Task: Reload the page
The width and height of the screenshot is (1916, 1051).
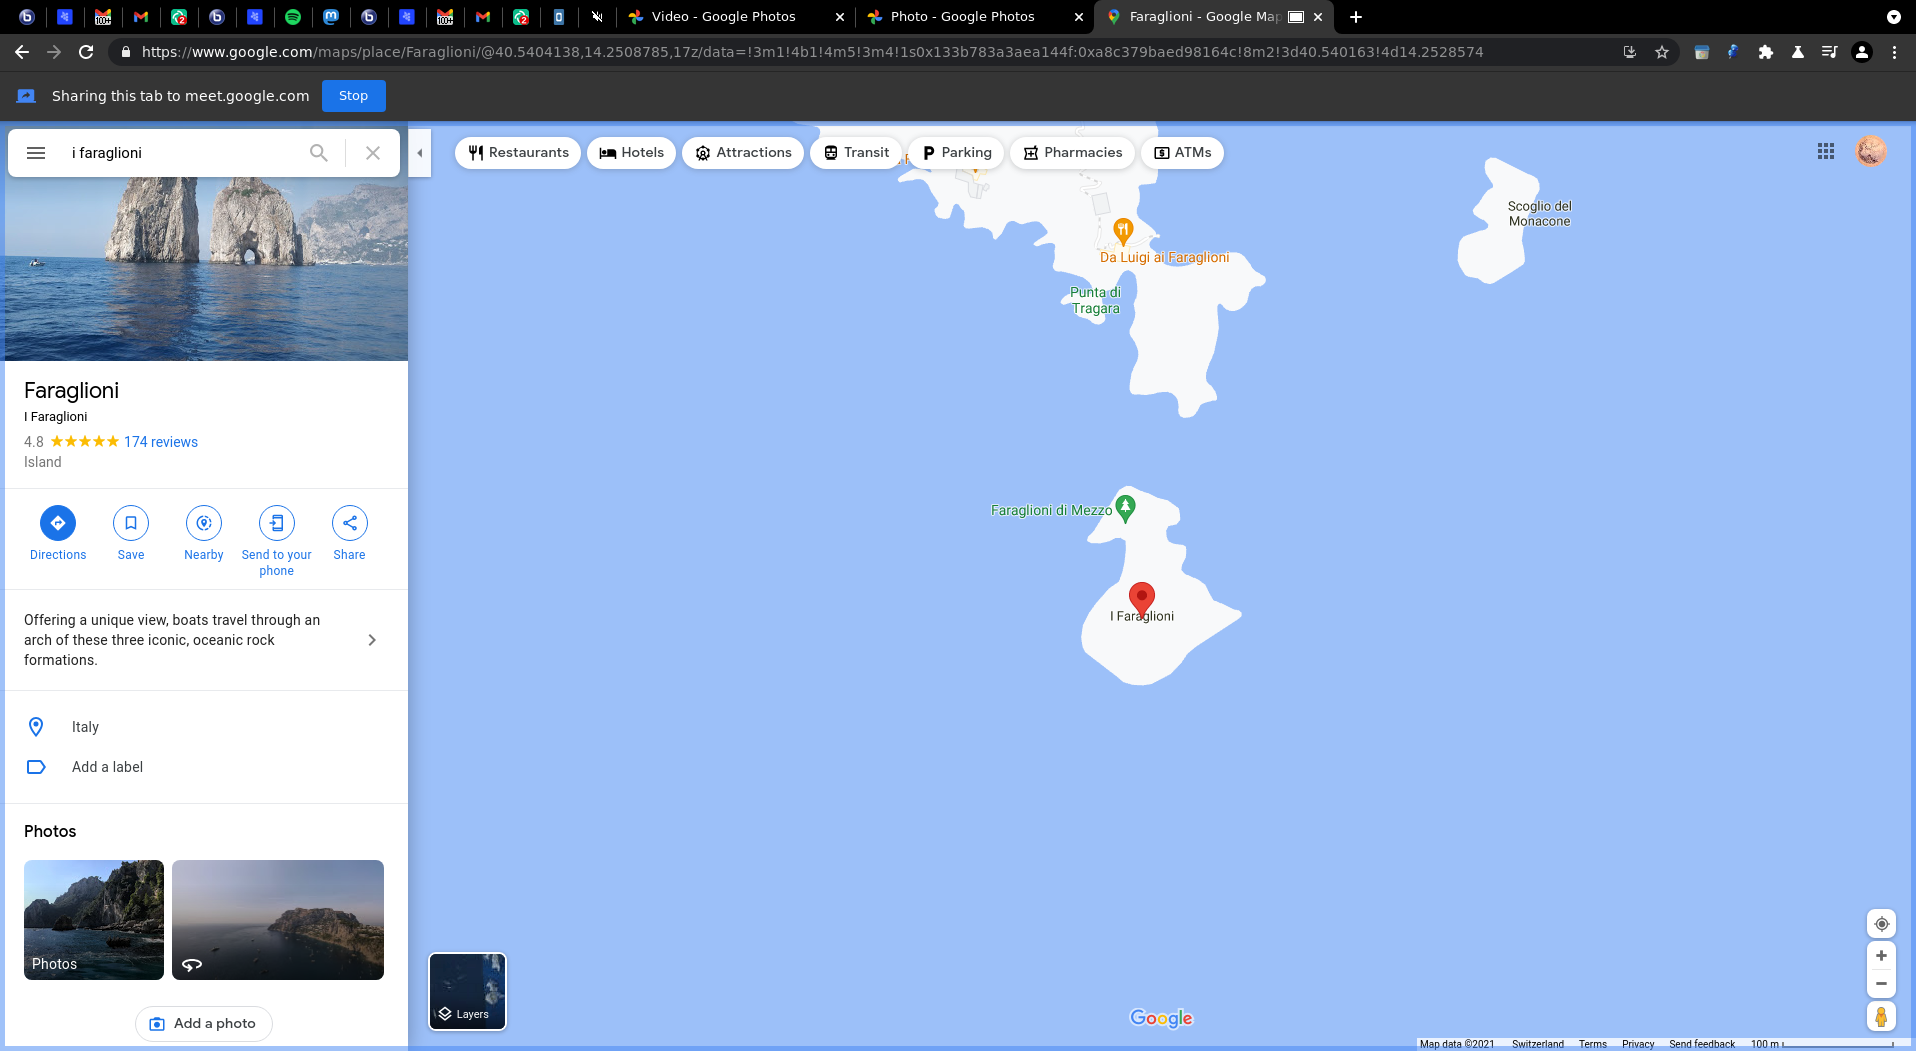Action: tap(86, 52)
